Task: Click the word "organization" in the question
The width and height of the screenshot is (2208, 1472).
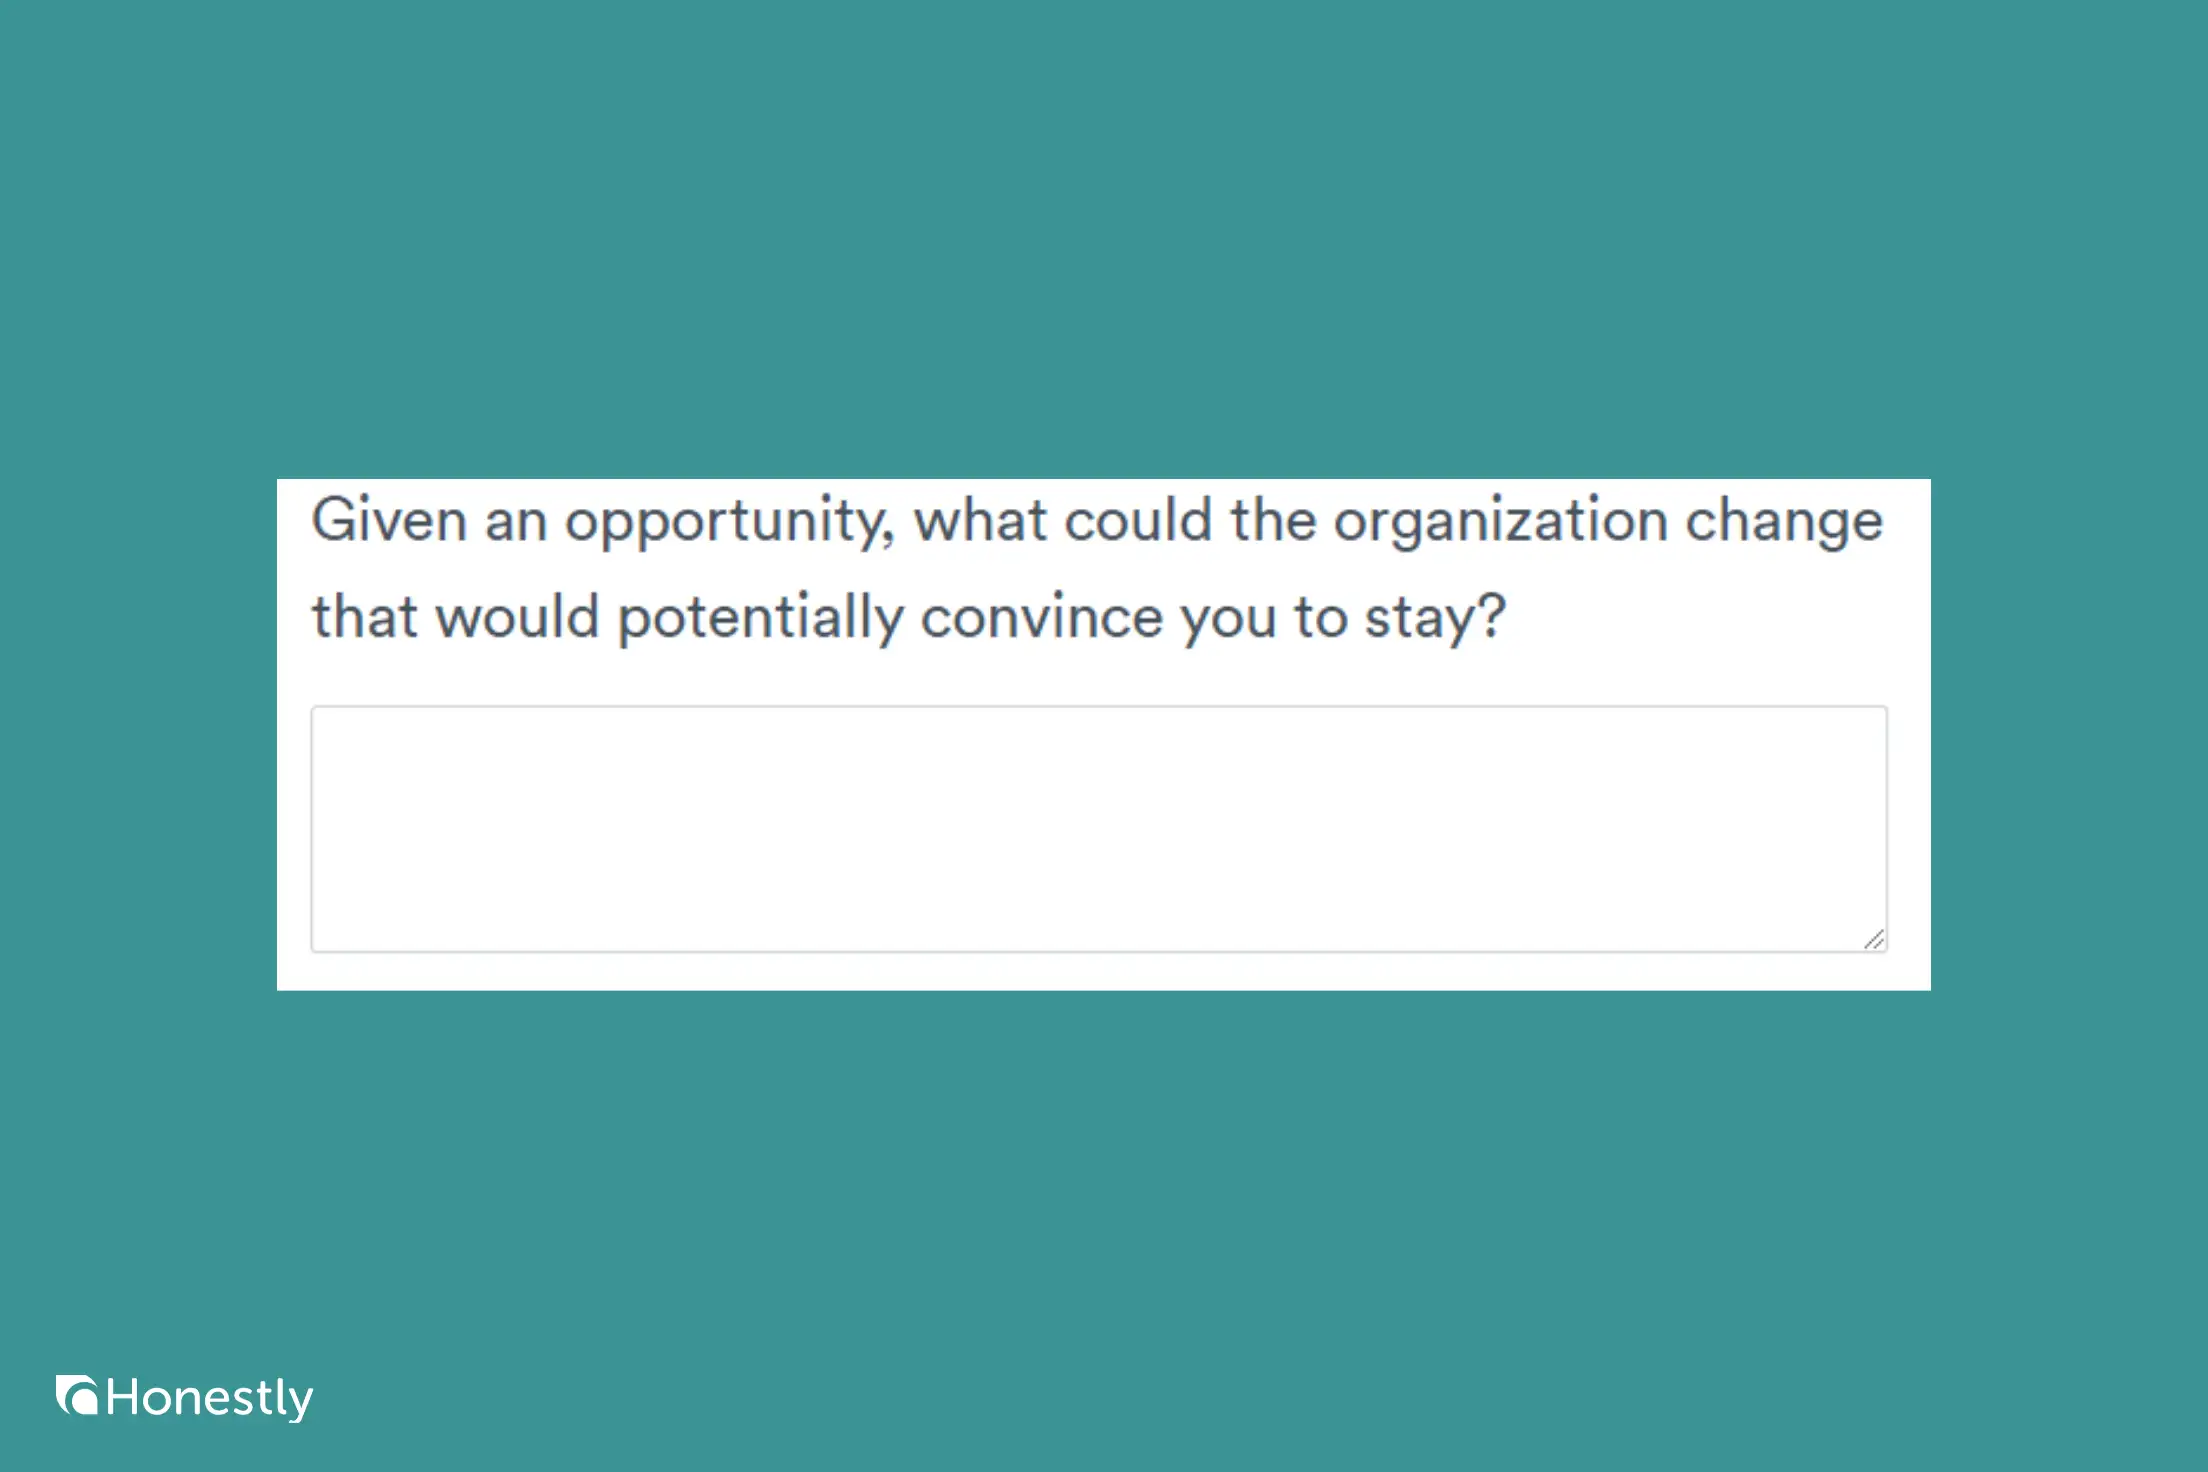Action: (1500, 523)
